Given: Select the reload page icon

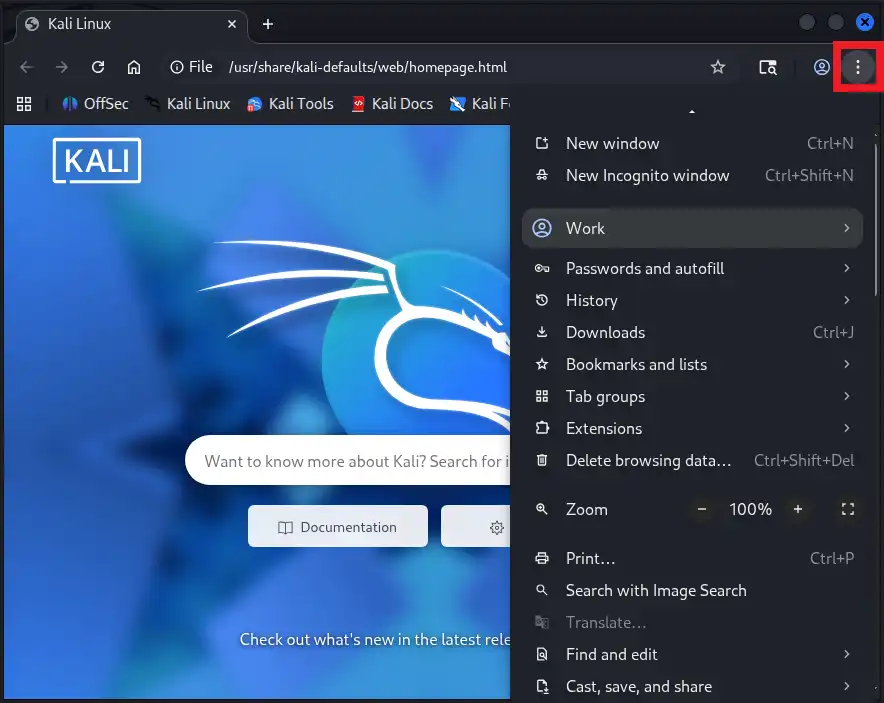Looking at the screenshot, I should (x=97, y=67).
